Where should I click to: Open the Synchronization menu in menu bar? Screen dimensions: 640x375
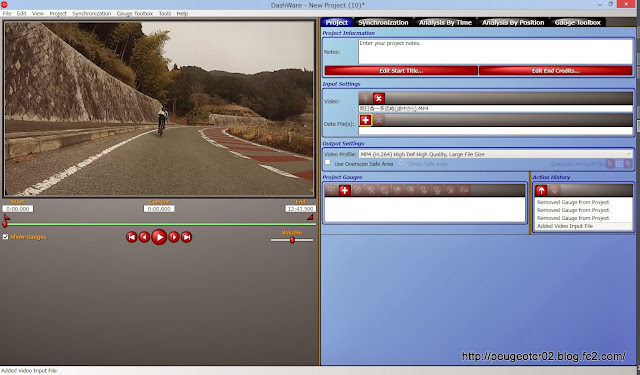point(92,13)
